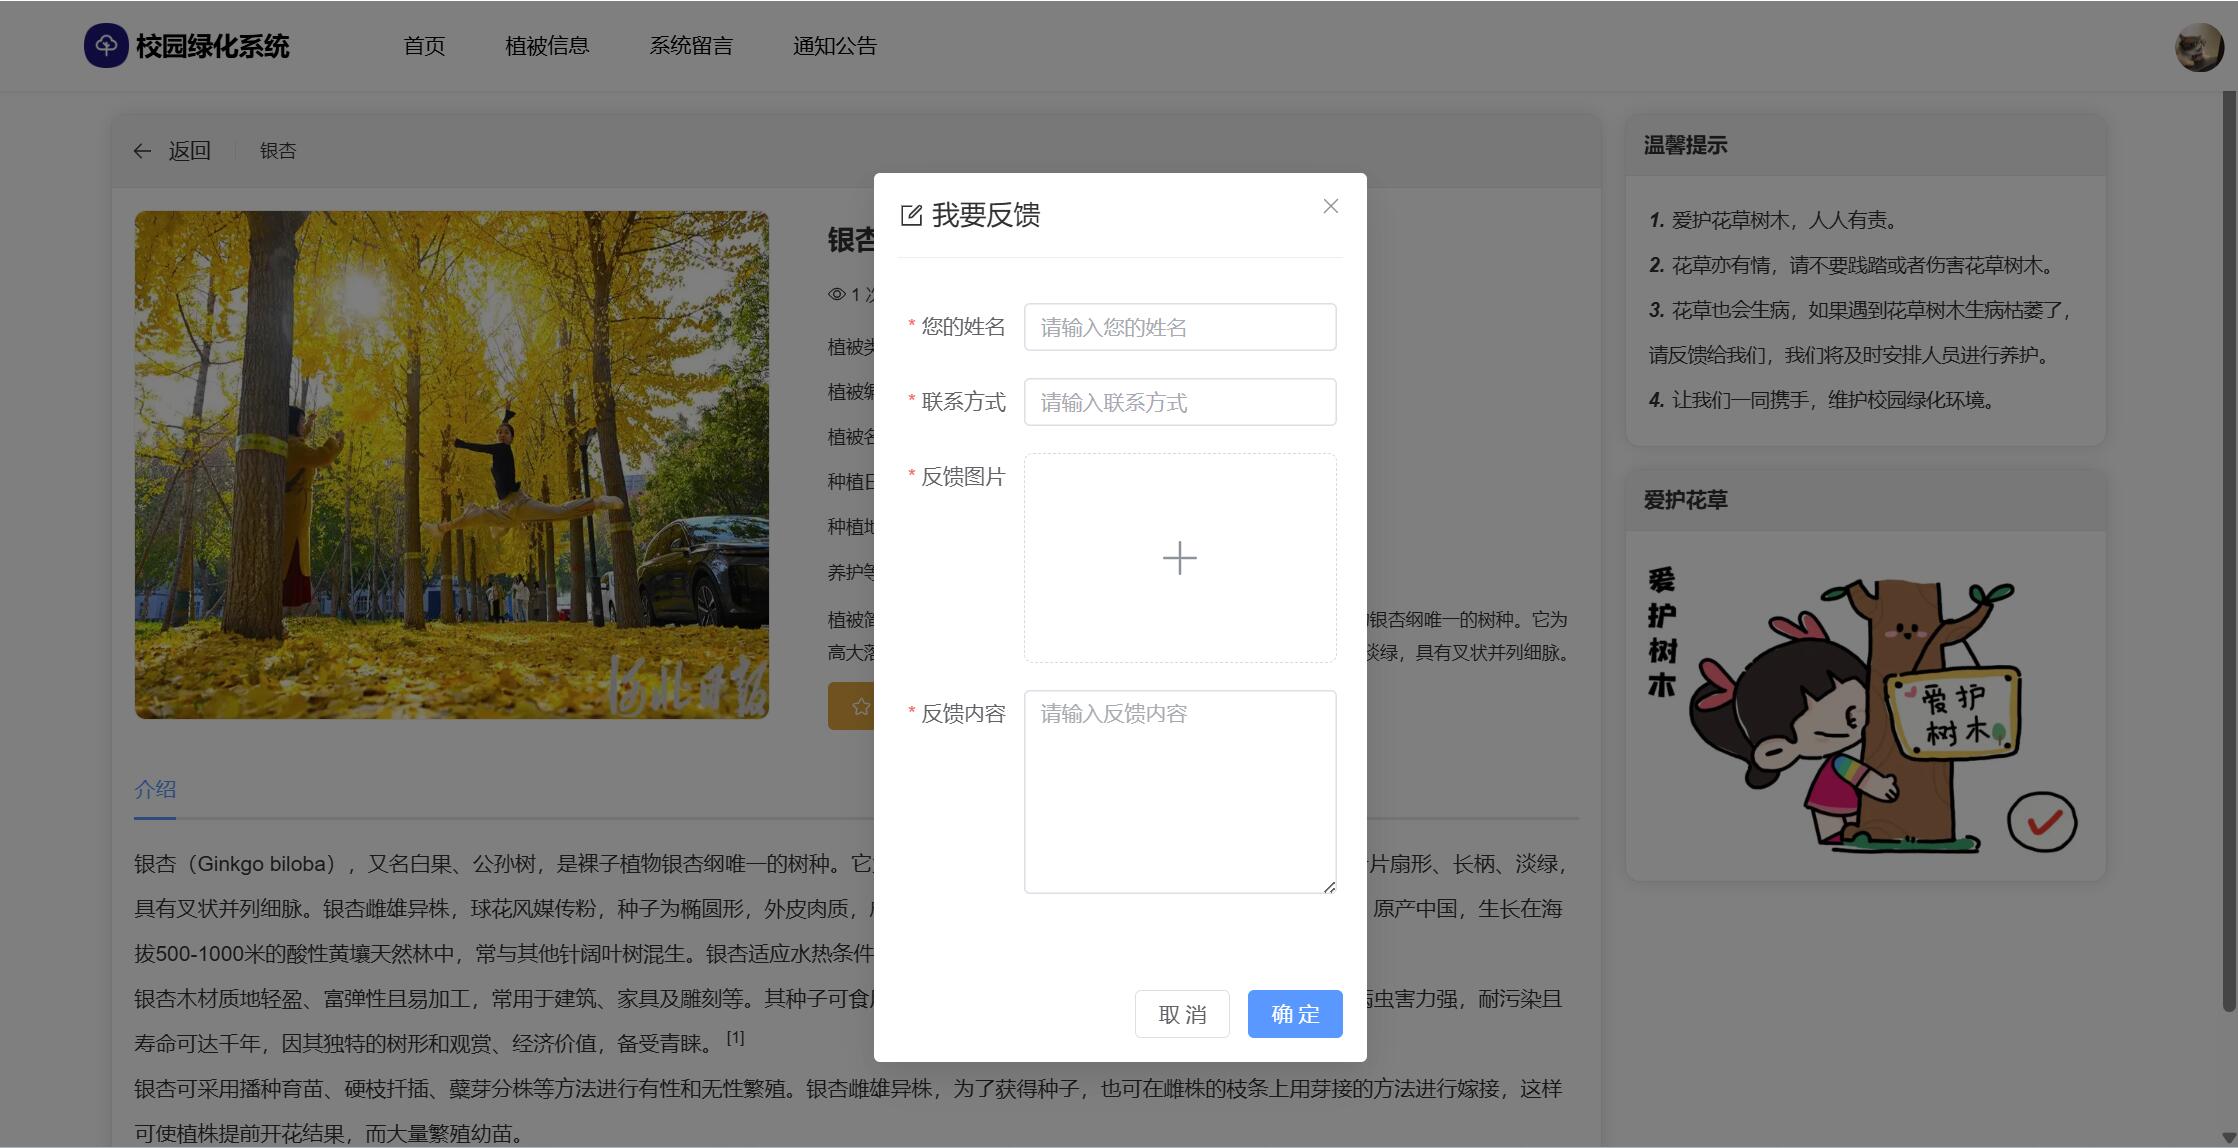Image resolution: width=2238 pixels, height=1148 pixels.
Task: Click the star favorite button icon
Action: [860, 707]
